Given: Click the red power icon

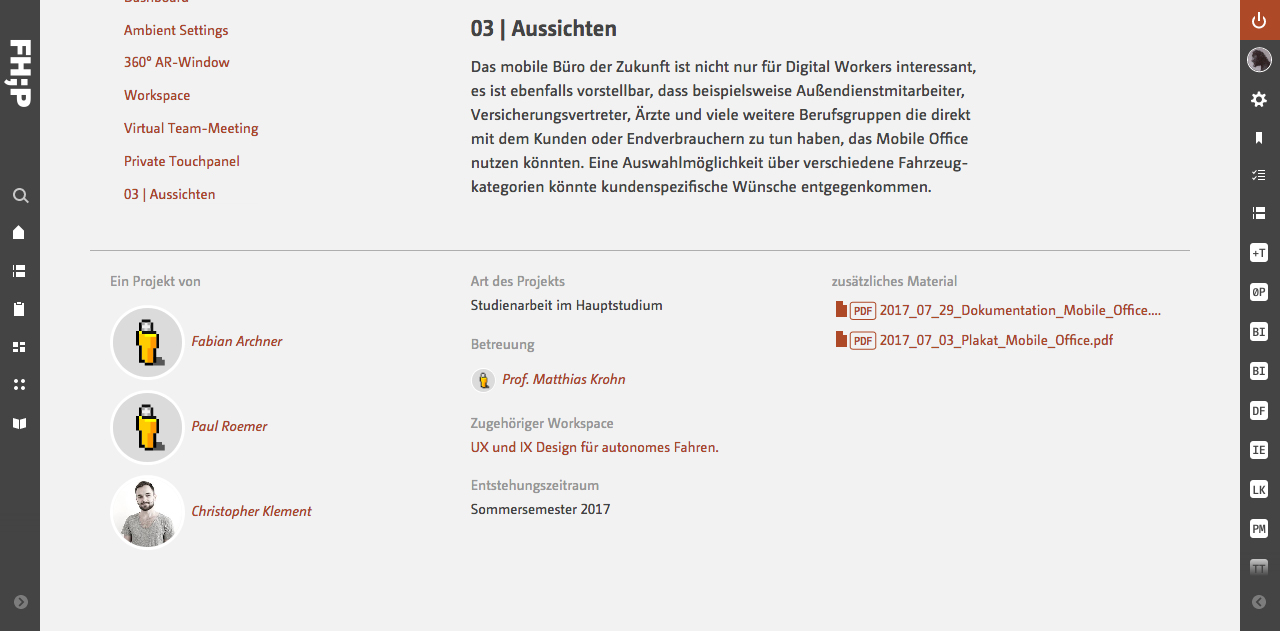Looking at the screenshot, I should click(x=1260, y=20).
